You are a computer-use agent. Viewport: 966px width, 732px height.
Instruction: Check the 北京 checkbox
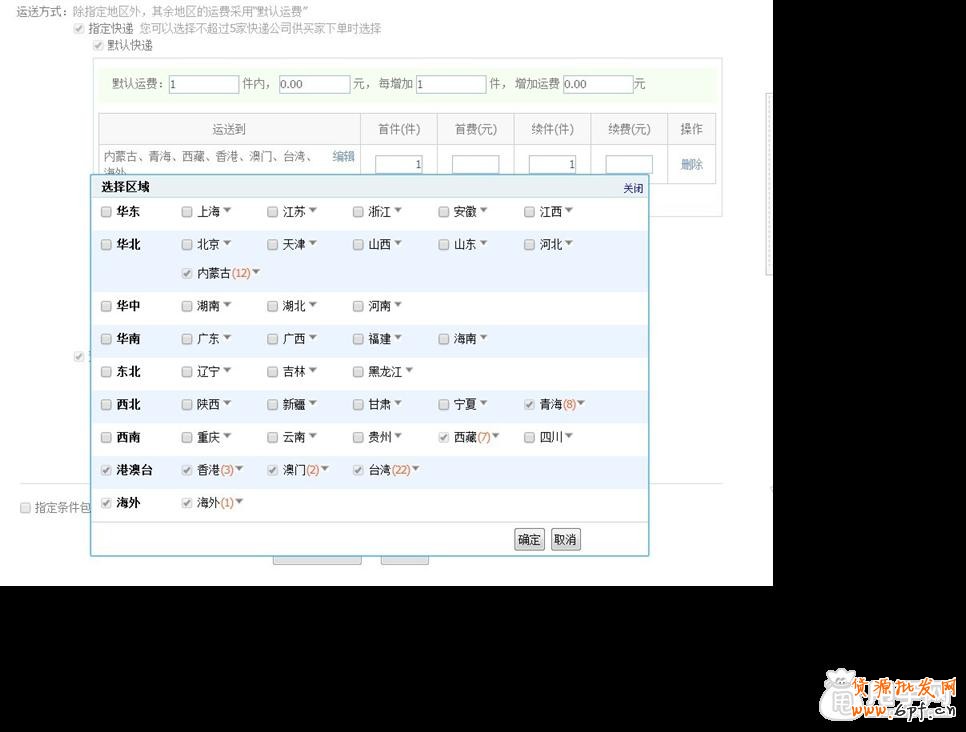[186, 244]
